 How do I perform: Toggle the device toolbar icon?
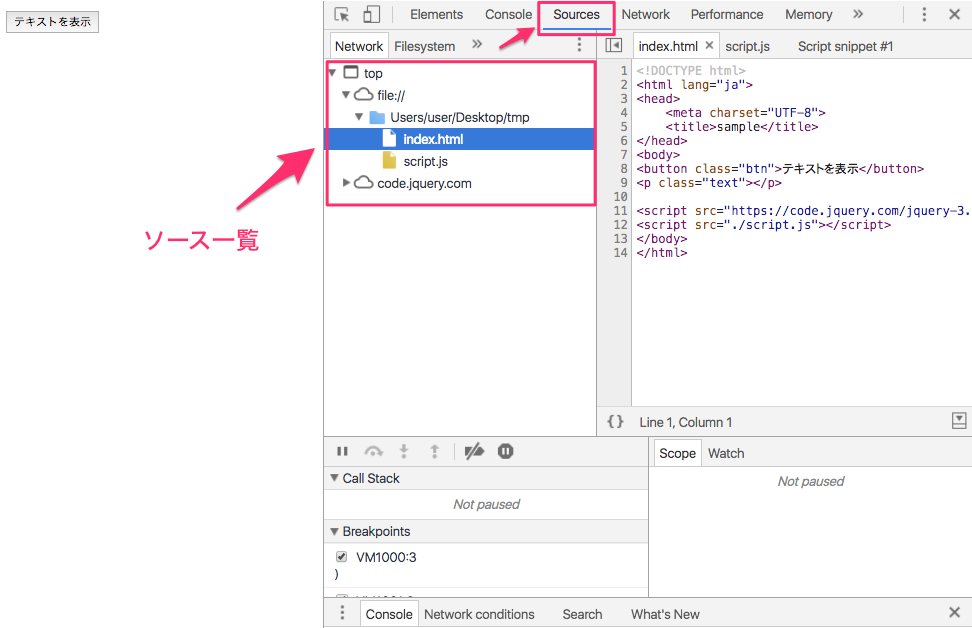371,14
